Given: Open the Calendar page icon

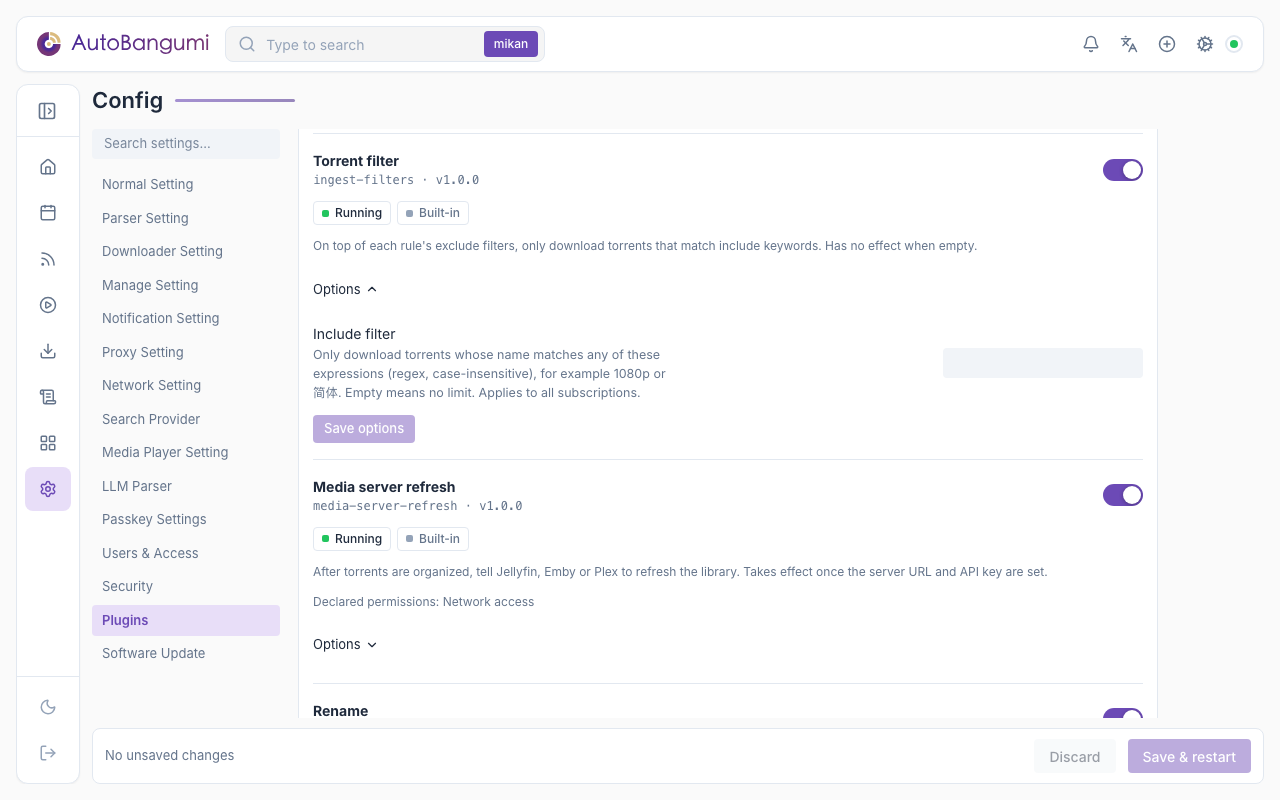Looking at the screenshot, I should [x=48, y=213].
